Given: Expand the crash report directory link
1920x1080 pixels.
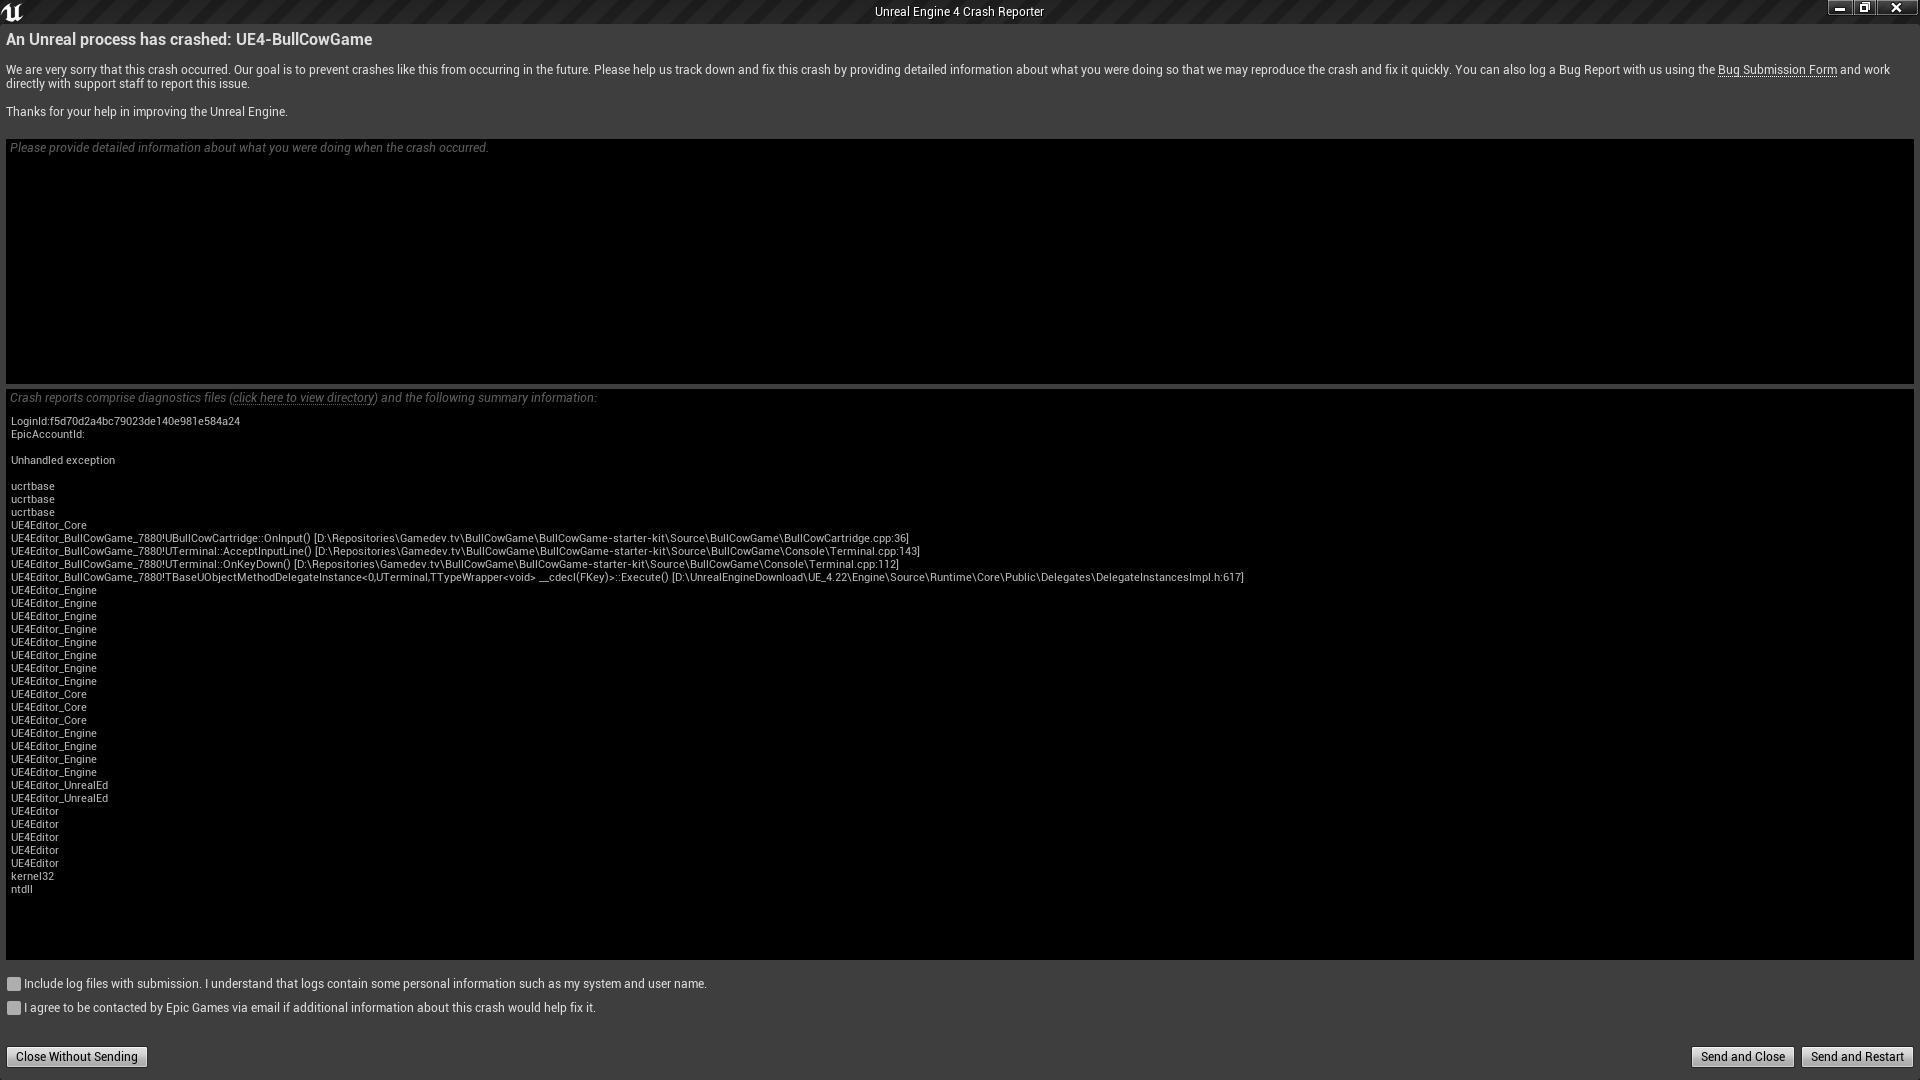Looking at the screenshot, I should pyautogui.click(x=303, y=397).
